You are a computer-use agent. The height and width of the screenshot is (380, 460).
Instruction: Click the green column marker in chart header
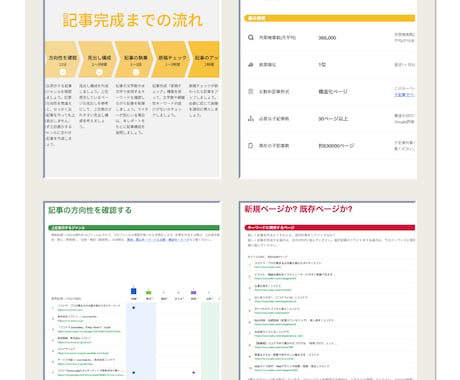pyautogui.click(x=149, y=292)
